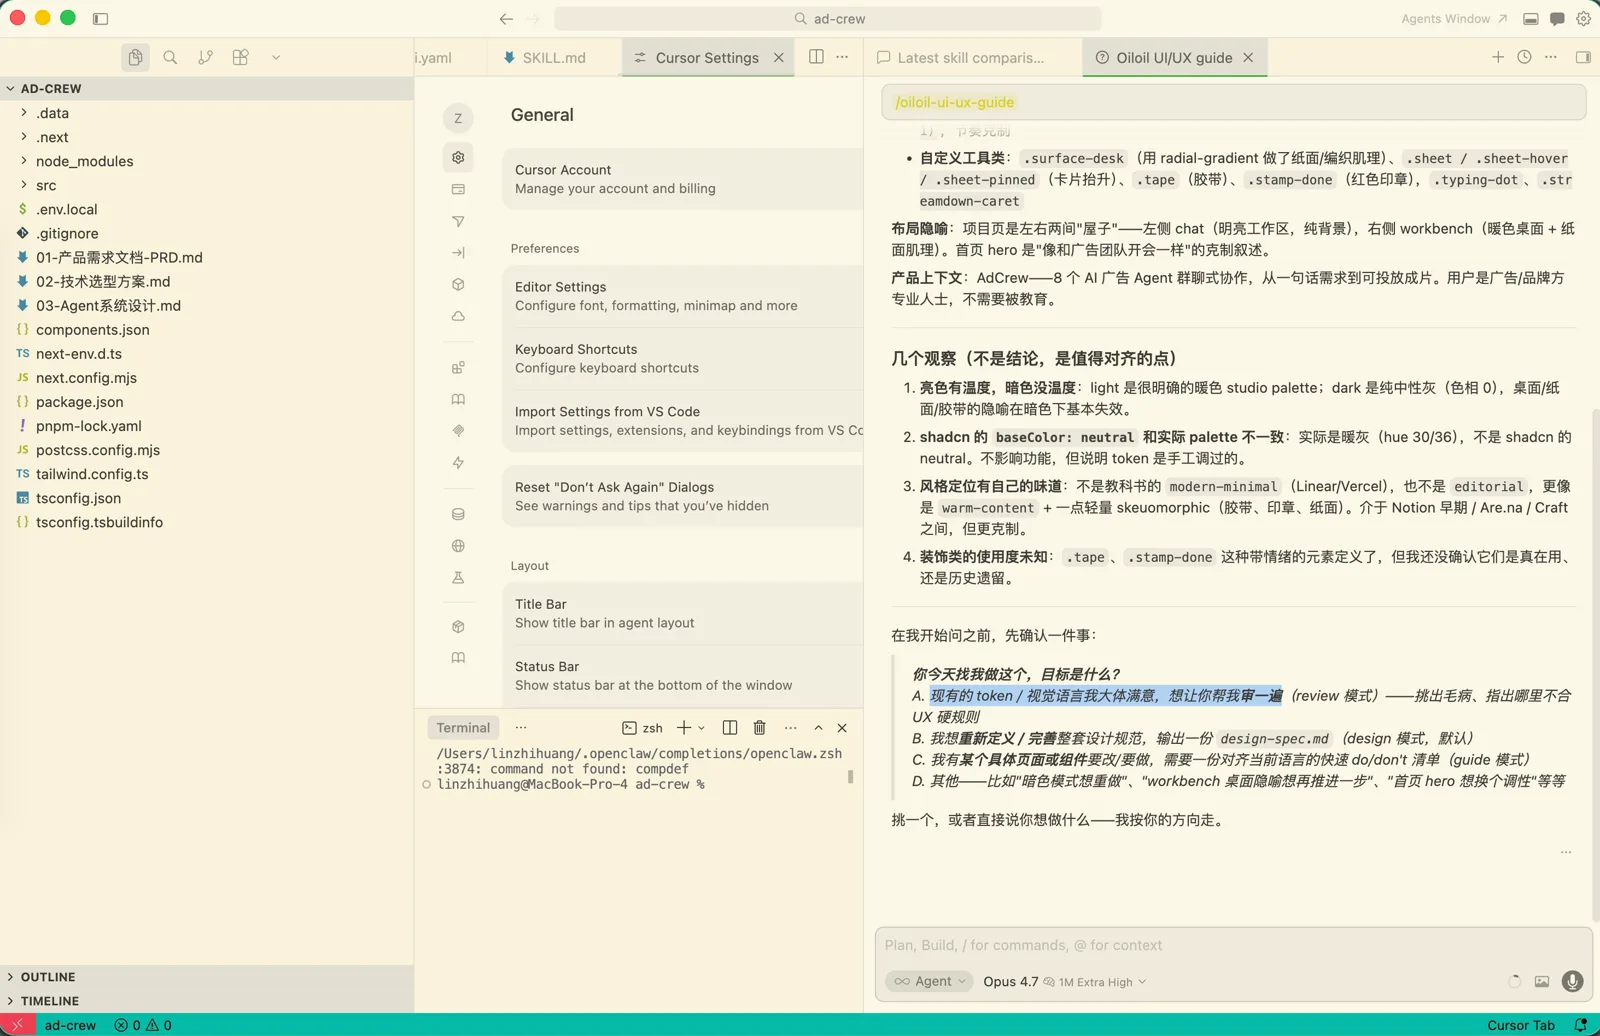The image size is (1600, 1036).
Task: Expand more sidebar views chevron
Action: tap(276, 58)
